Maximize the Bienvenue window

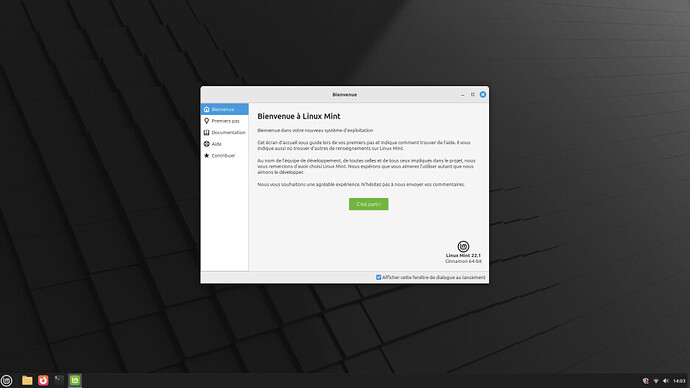[473, 95]
